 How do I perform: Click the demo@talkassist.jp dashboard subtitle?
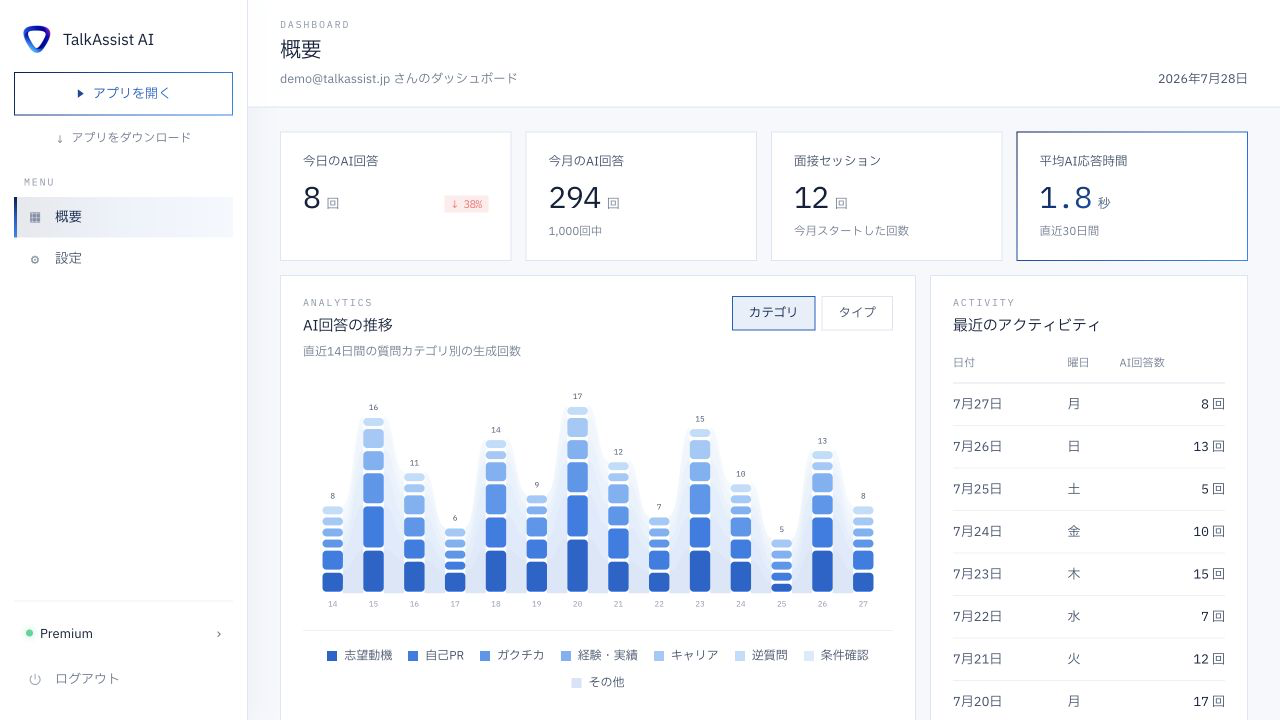399,79
